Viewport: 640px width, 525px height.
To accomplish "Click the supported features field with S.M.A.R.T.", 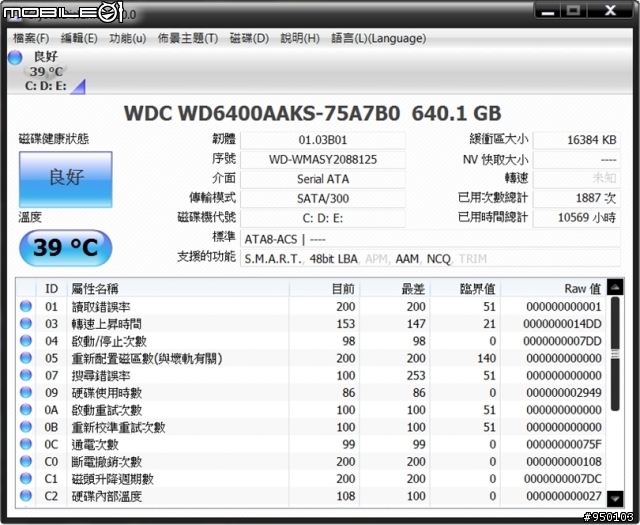I will pyautogui.click(x=431, y=259).
